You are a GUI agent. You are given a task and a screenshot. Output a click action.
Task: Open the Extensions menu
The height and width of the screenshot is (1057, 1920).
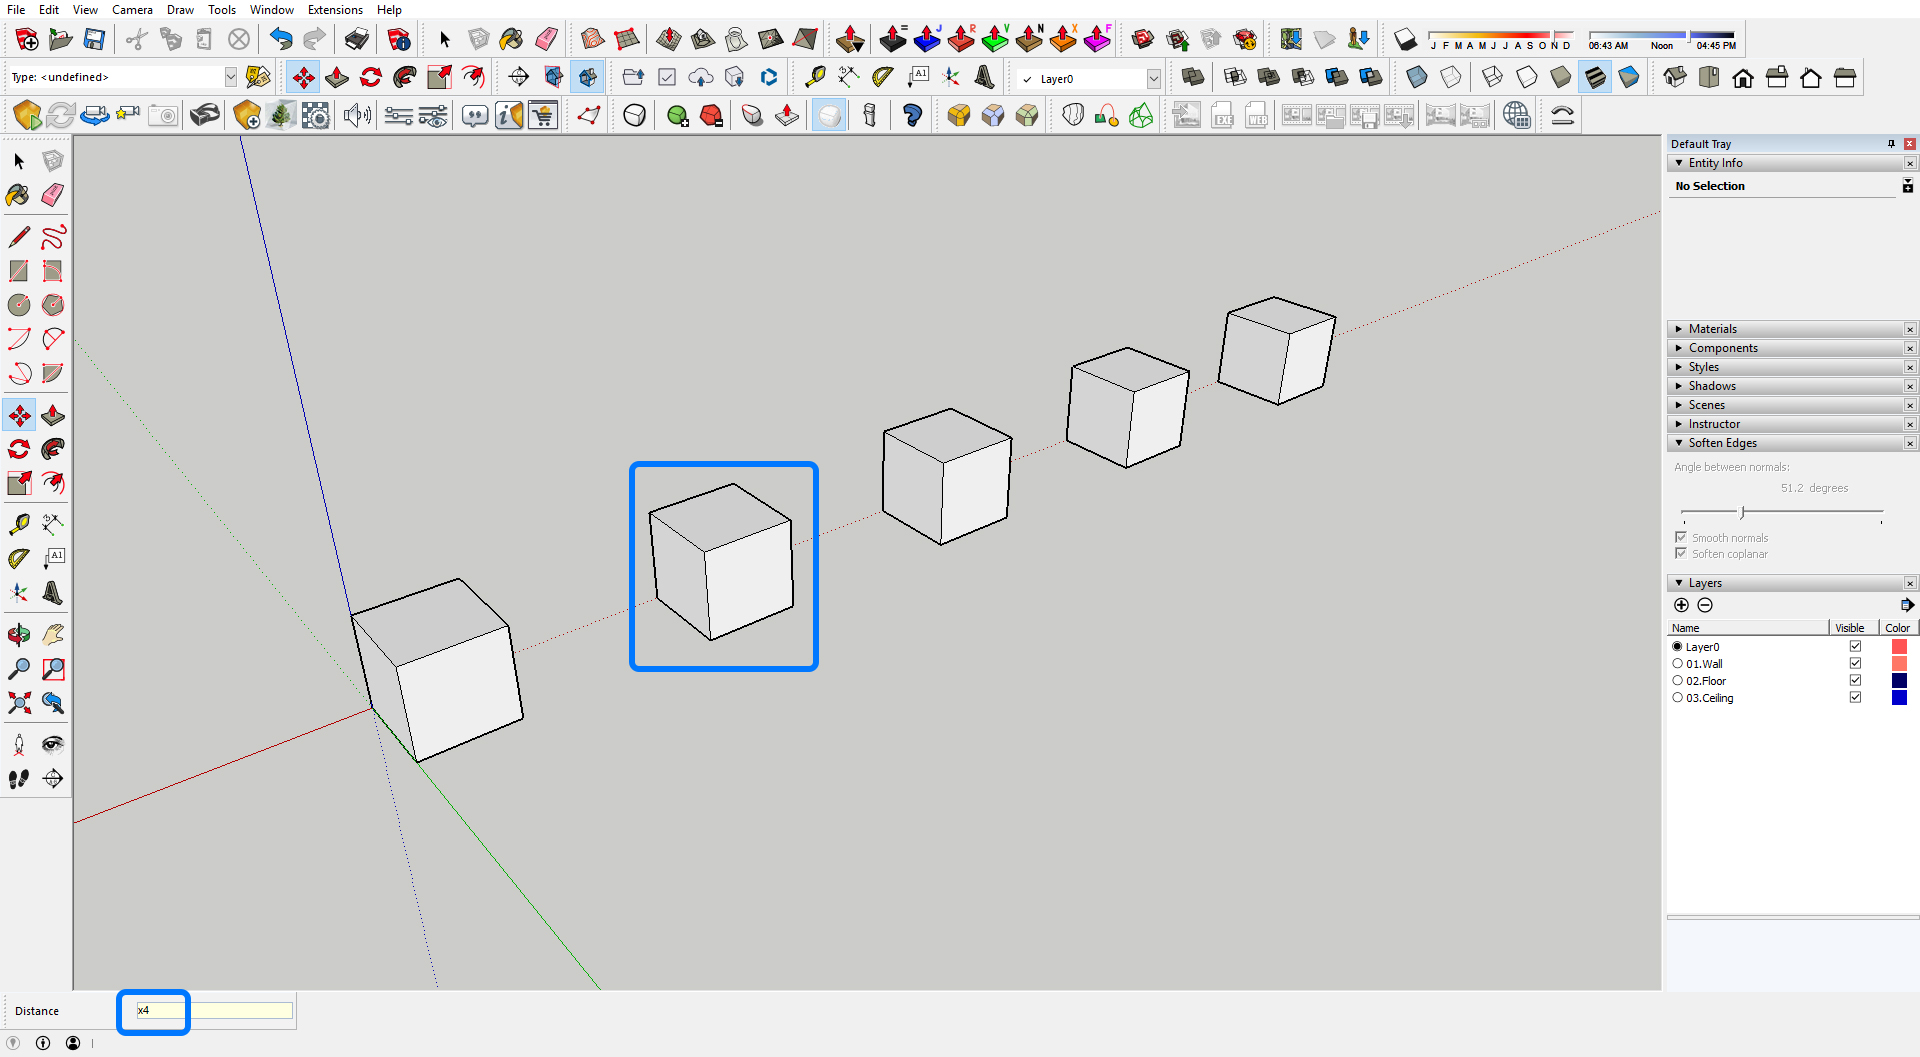tap(335, 10)
